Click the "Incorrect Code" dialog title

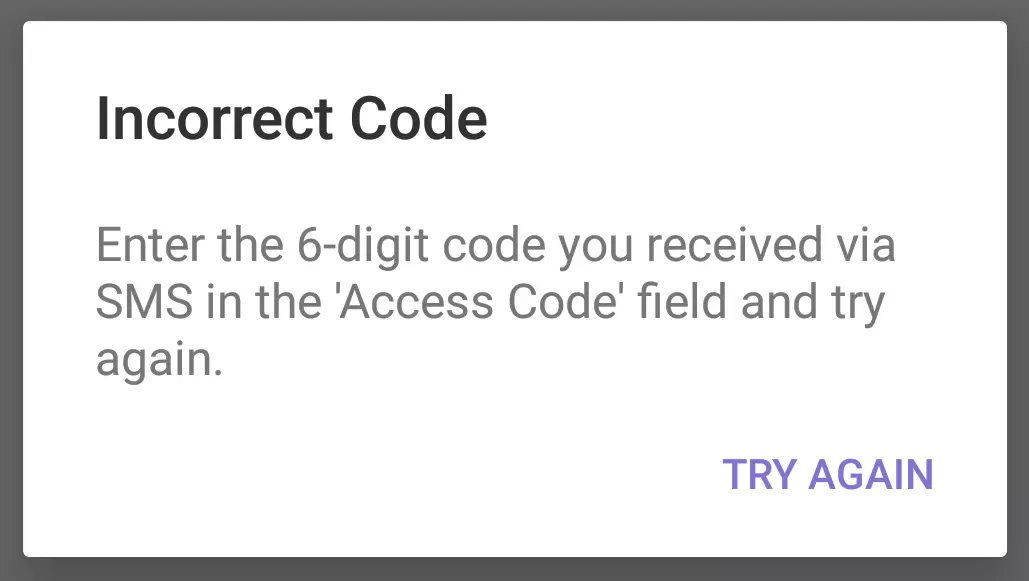tap(291, 120)
